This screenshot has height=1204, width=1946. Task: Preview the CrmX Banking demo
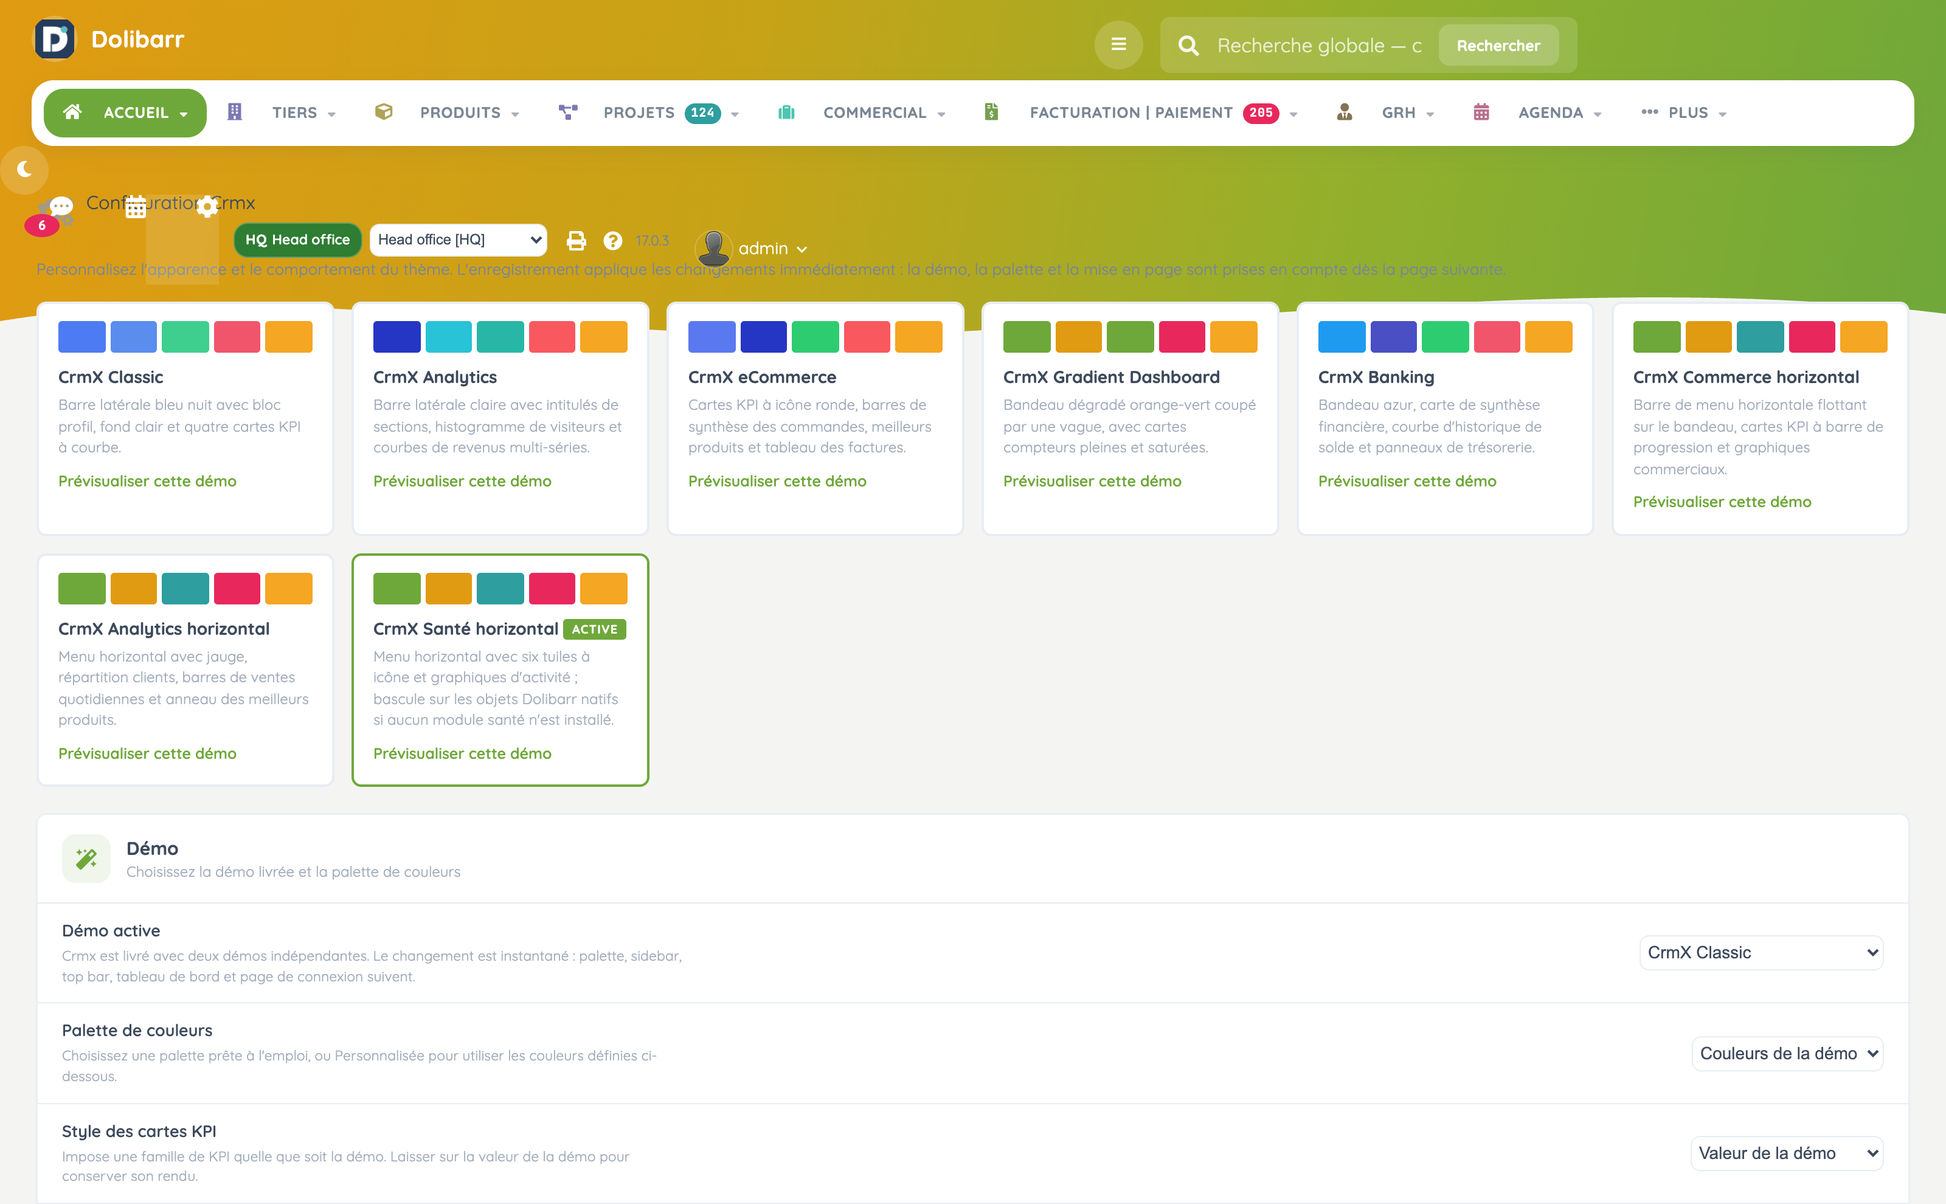point(1407,481)
